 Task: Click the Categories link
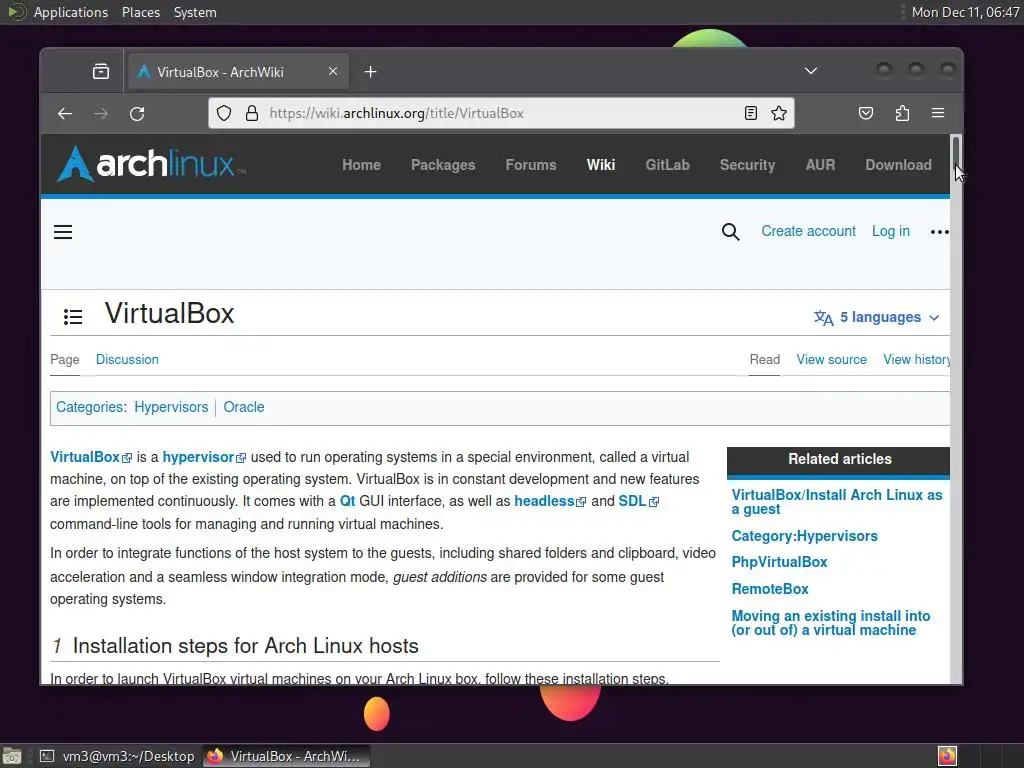click(89, 407)
